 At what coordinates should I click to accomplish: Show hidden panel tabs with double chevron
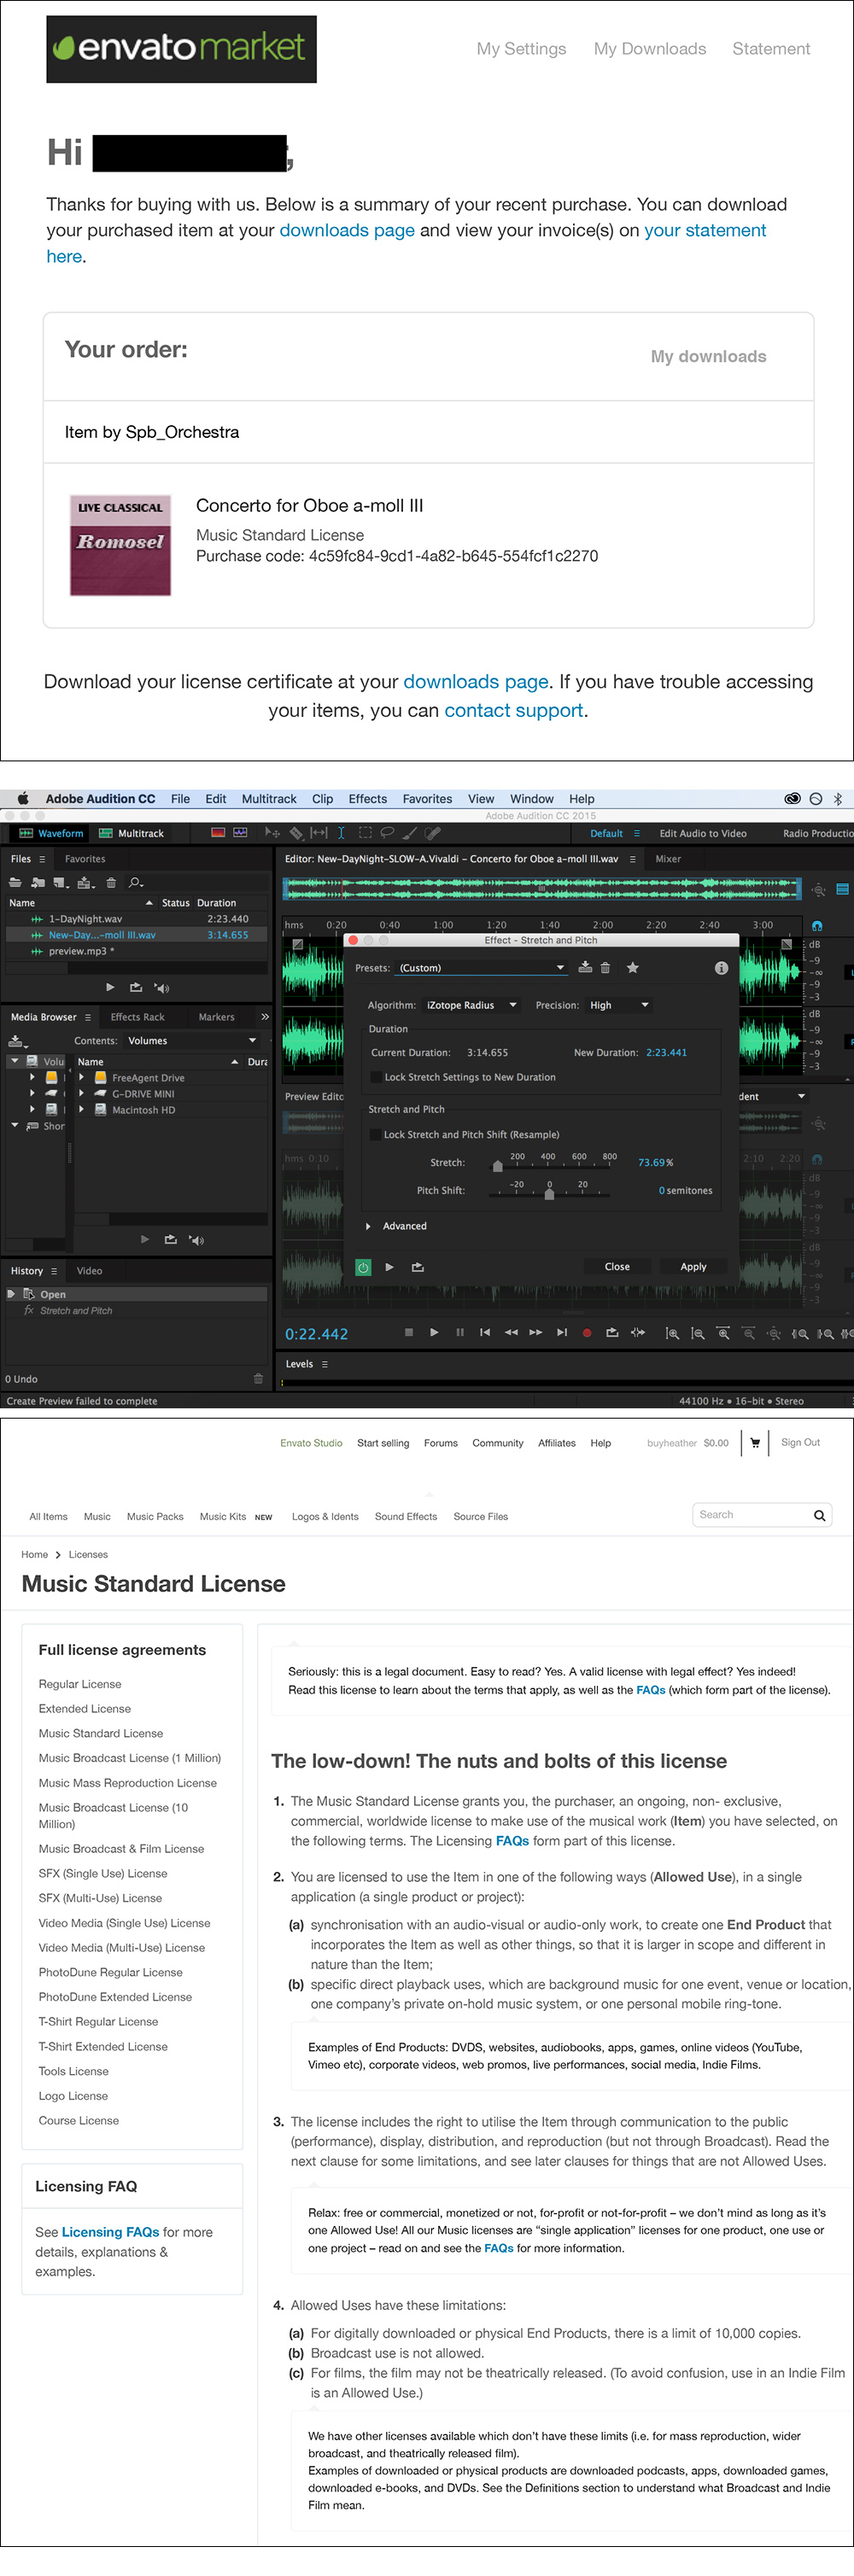264,1017
